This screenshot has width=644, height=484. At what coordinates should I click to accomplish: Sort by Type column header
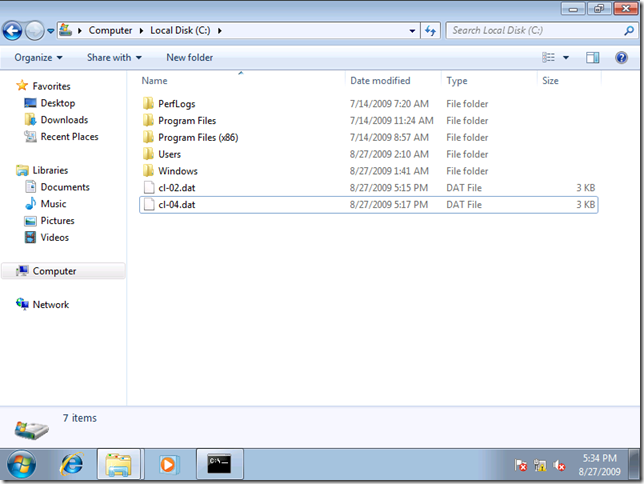pos(457,81)
